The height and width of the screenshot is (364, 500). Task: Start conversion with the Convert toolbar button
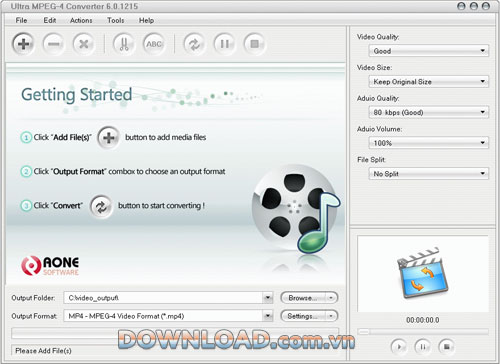point(194,44)
